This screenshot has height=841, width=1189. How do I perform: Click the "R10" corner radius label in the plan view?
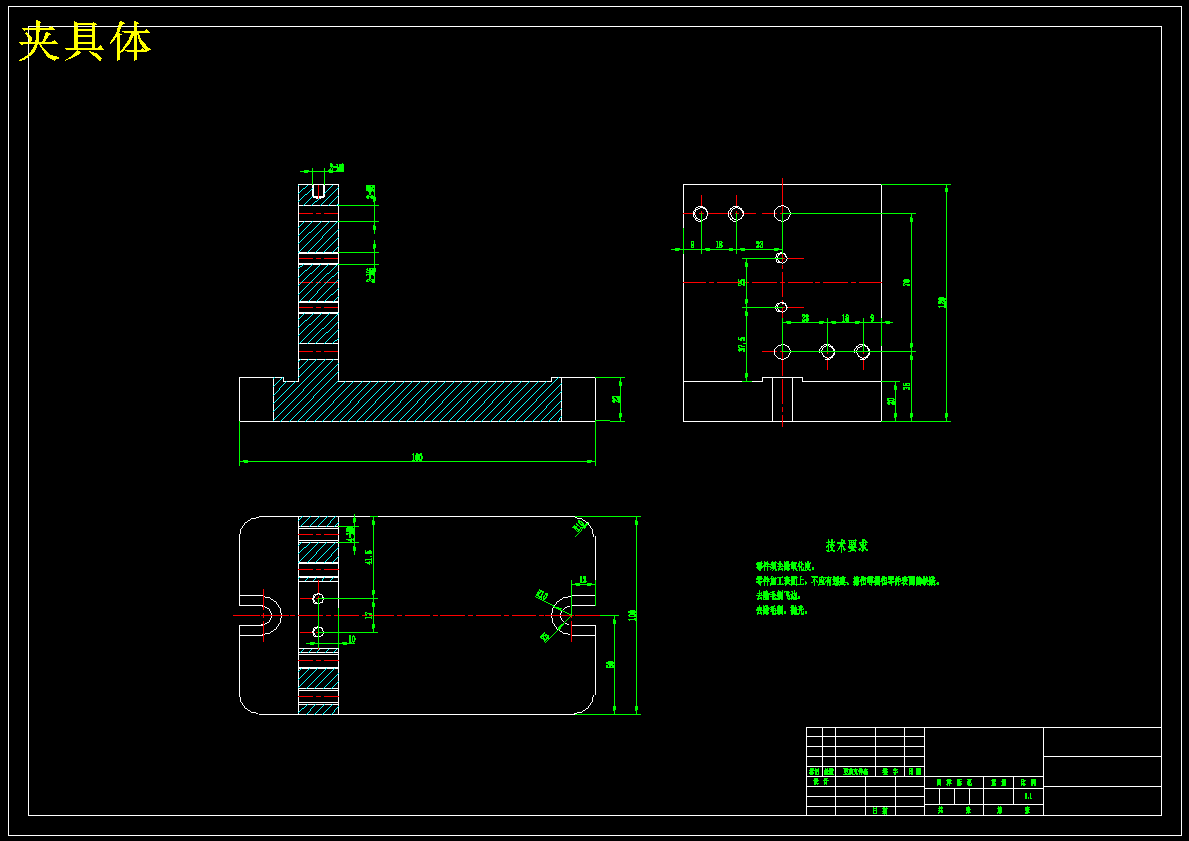pyautogui.click(x=579, y=524)
